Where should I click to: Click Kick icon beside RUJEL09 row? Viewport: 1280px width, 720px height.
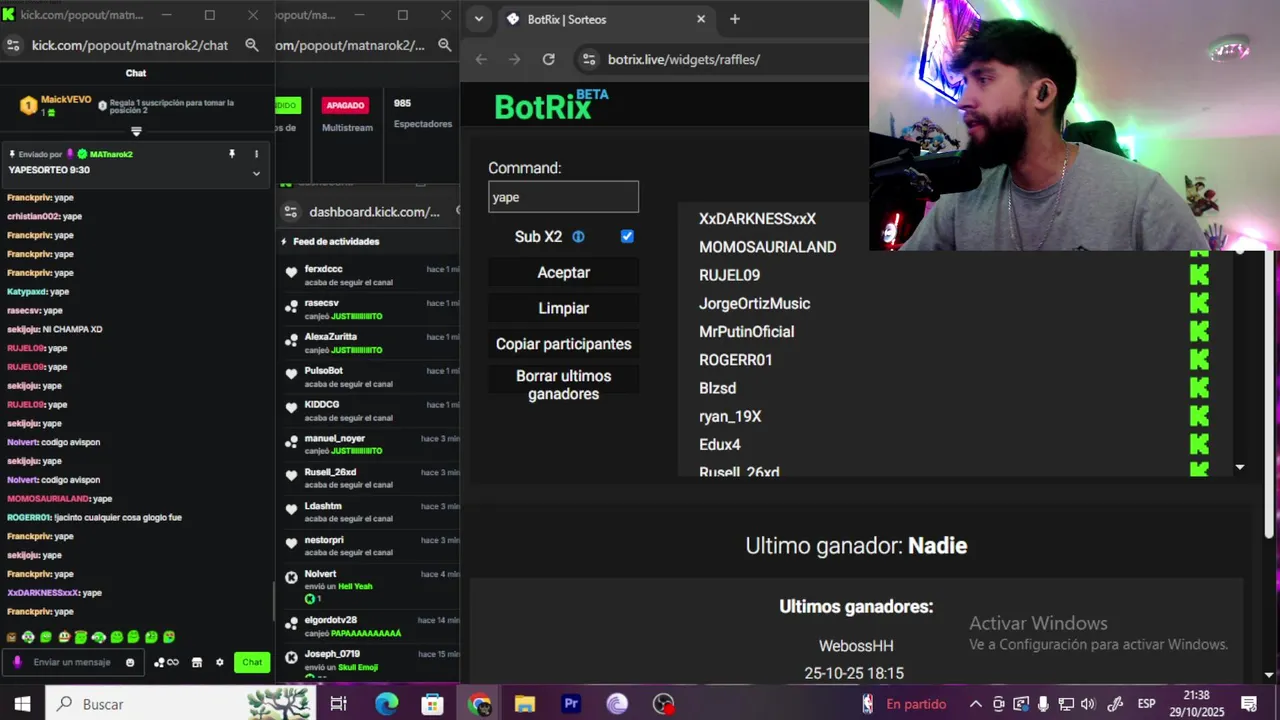(x=1199, y=275)
